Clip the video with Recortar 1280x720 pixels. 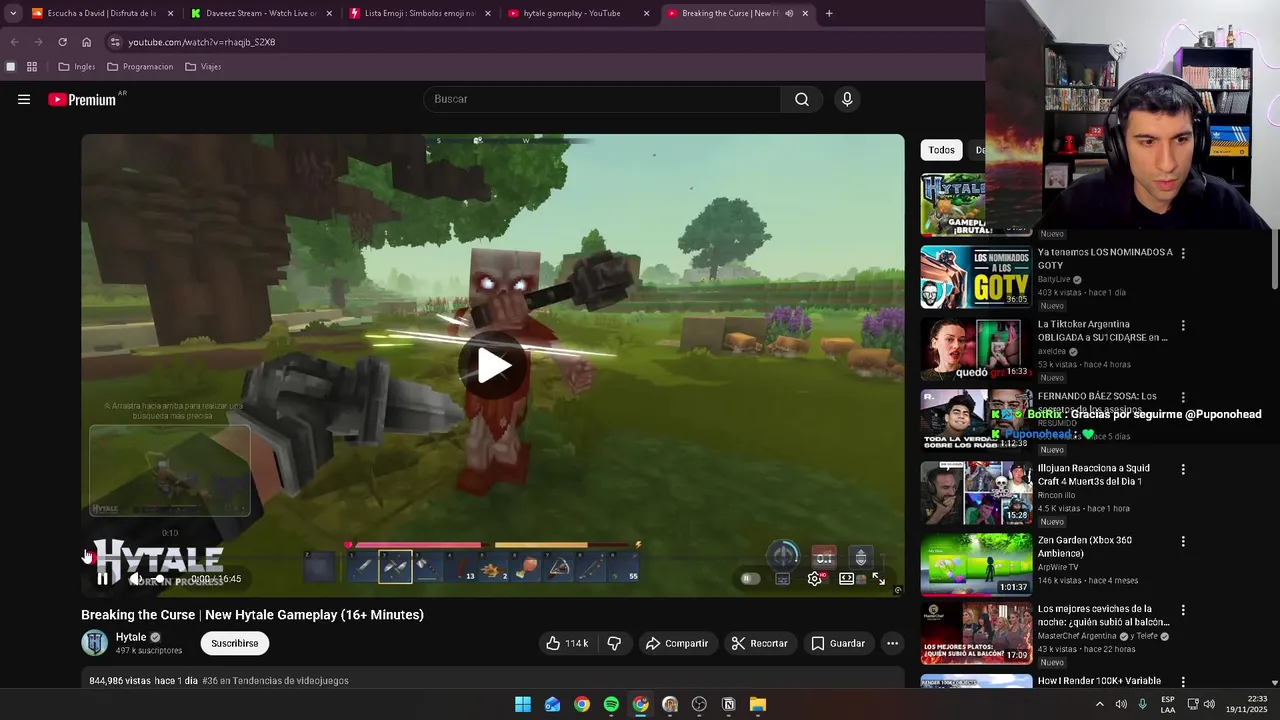tap(760, 643)
